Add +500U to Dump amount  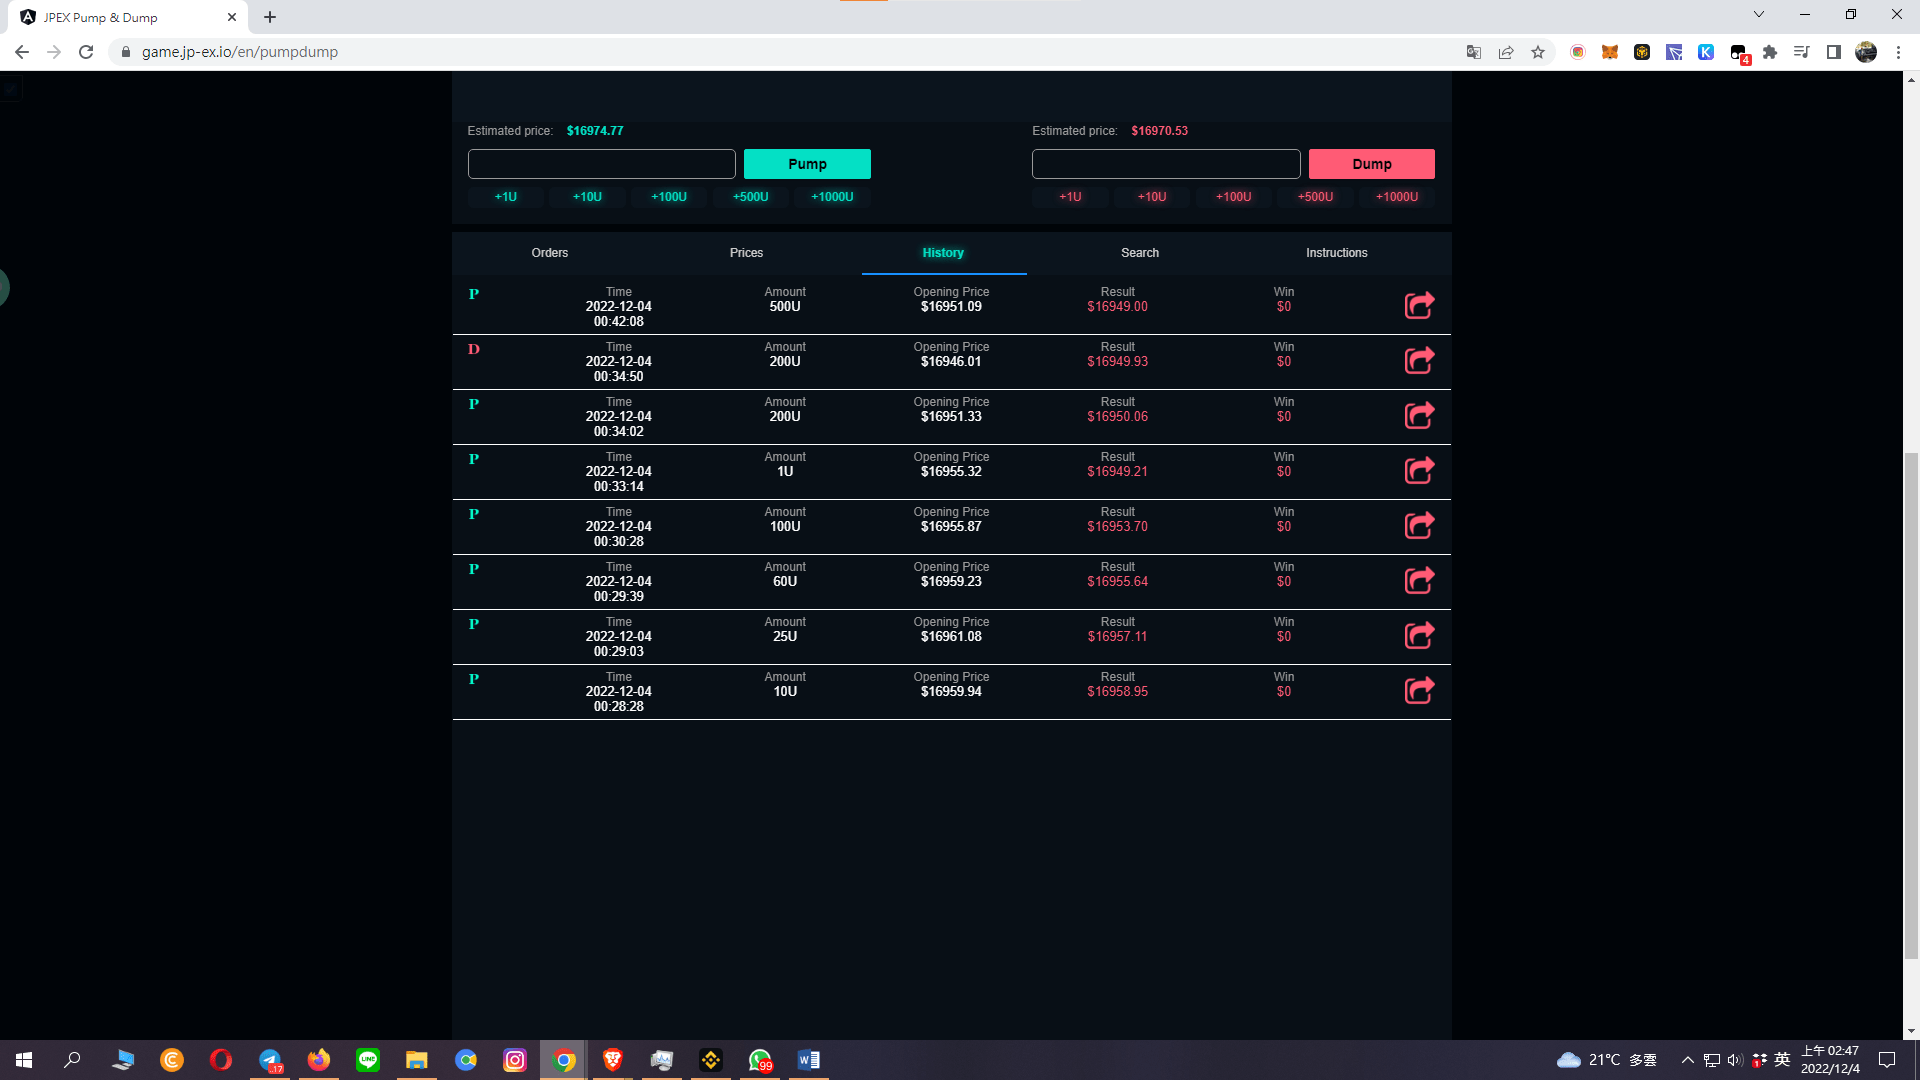click(1315, 197)
